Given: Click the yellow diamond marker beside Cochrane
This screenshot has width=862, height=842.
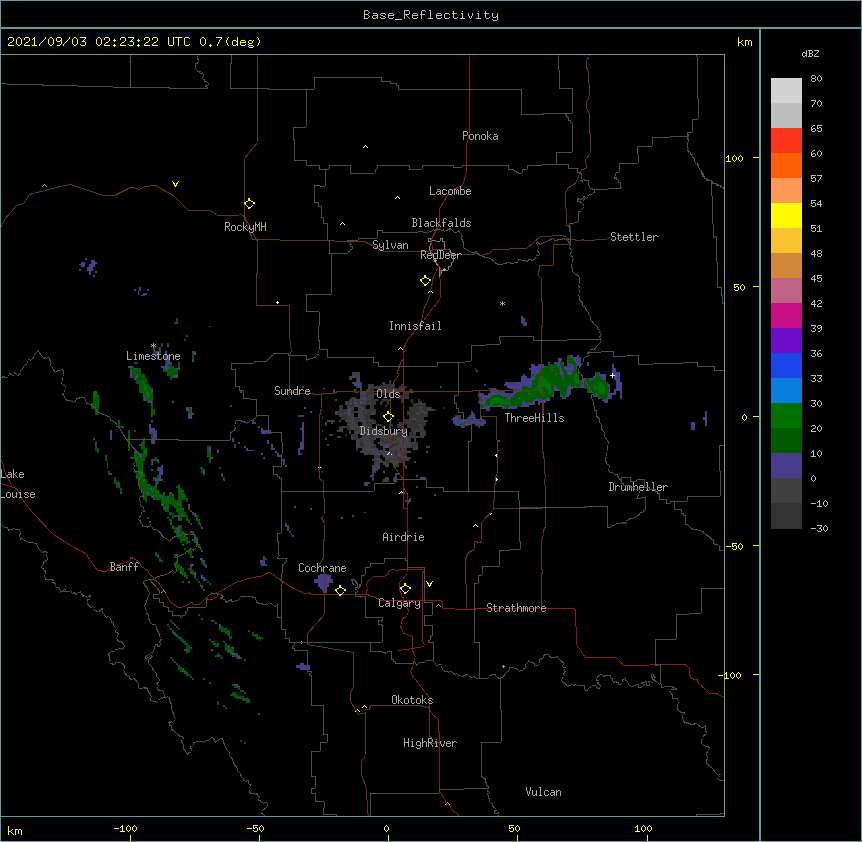Looking at the screenshot, I should click(x=340, y=590).
